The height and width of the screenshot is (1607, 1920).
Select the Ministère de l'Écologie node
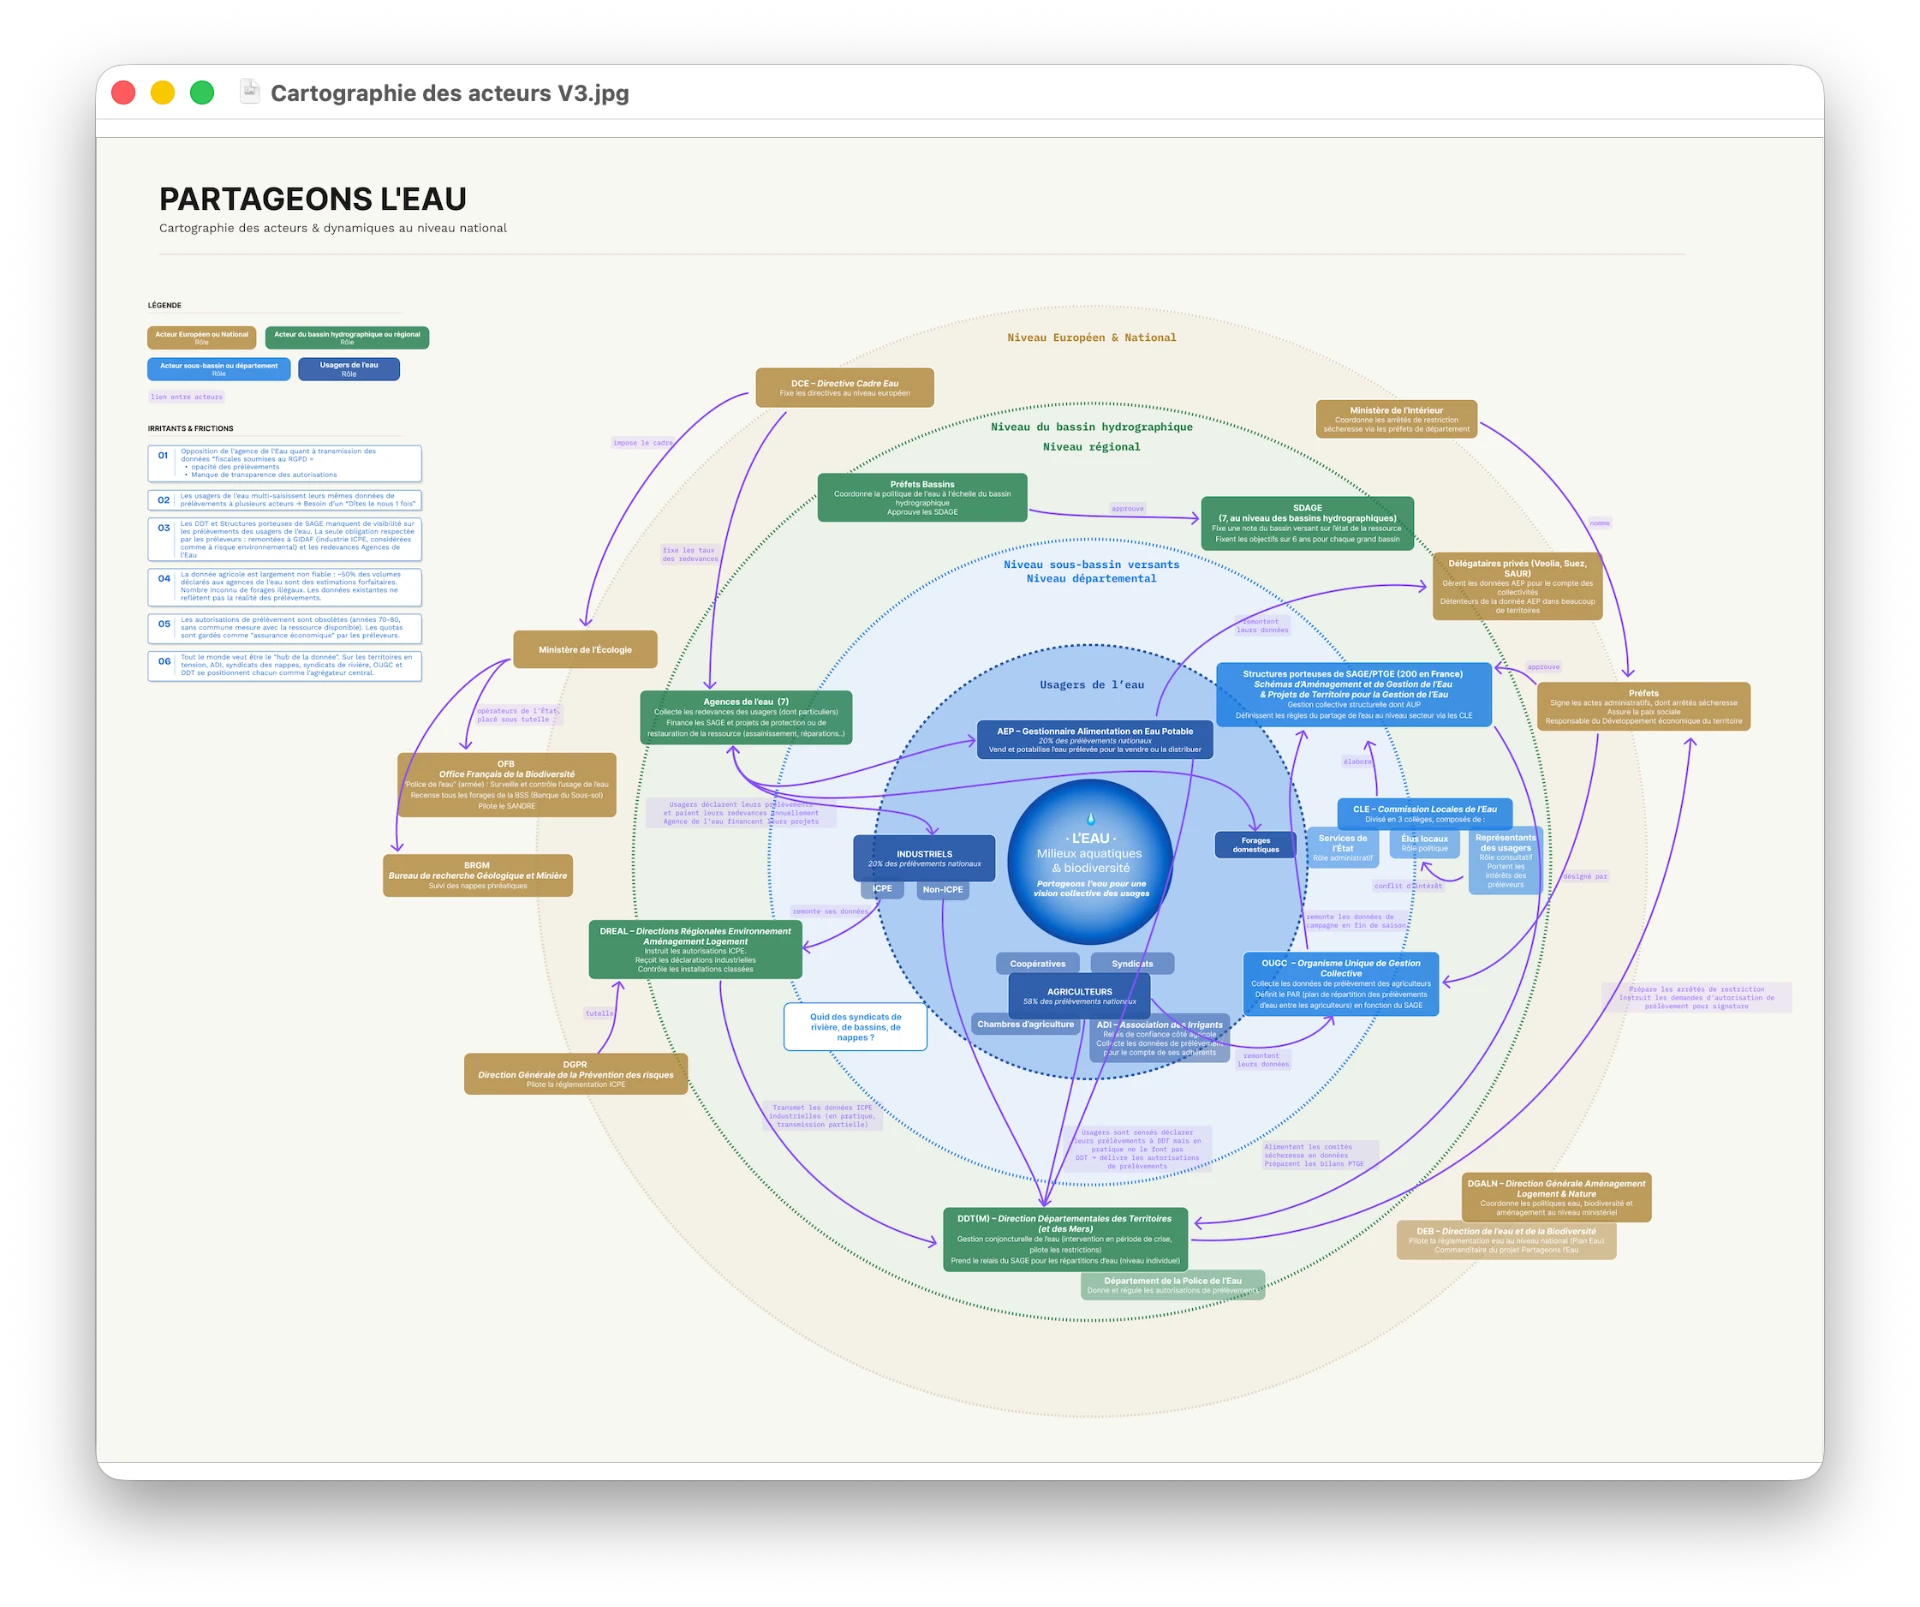(585, 649)
